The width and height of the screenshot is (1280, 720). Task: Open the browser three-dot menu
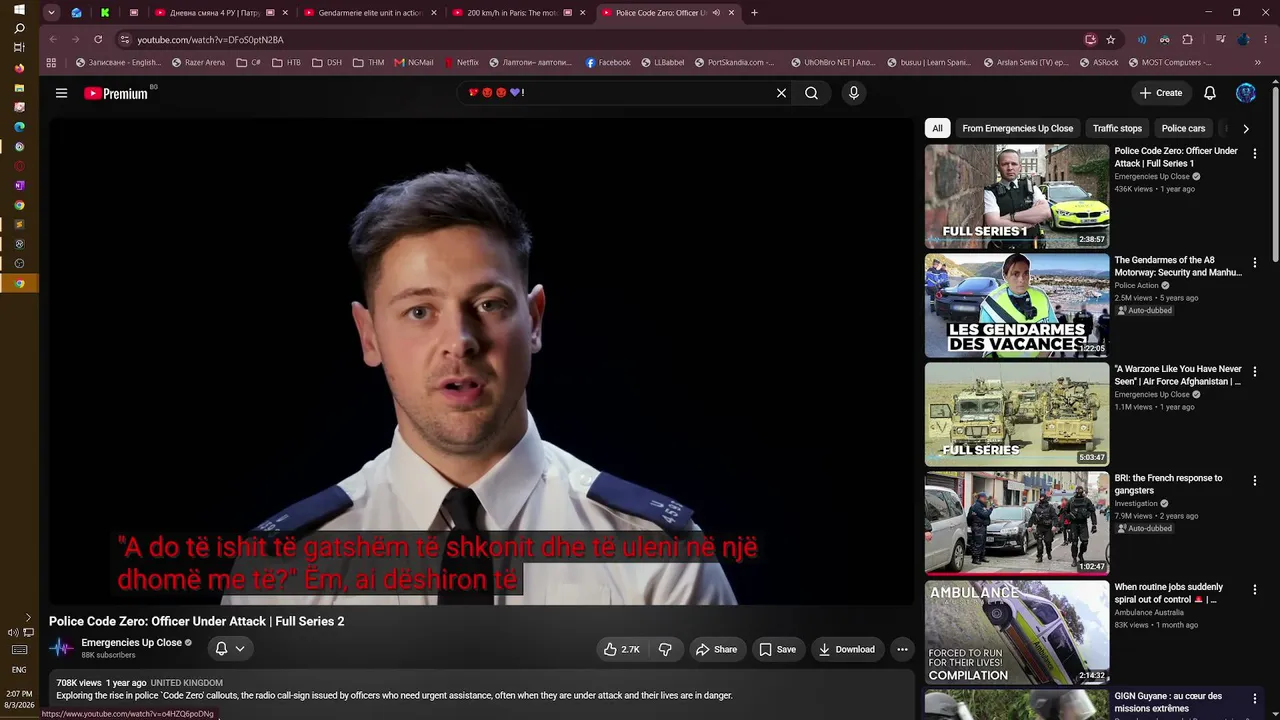pos(1264,39)
